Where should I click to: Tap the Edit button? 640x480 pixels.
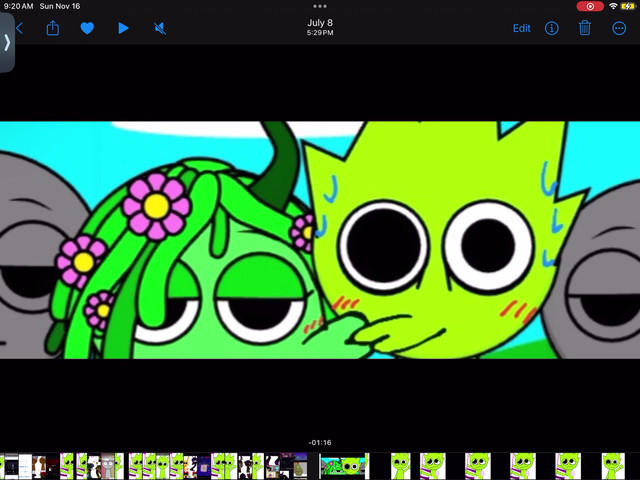coord(522,28)
